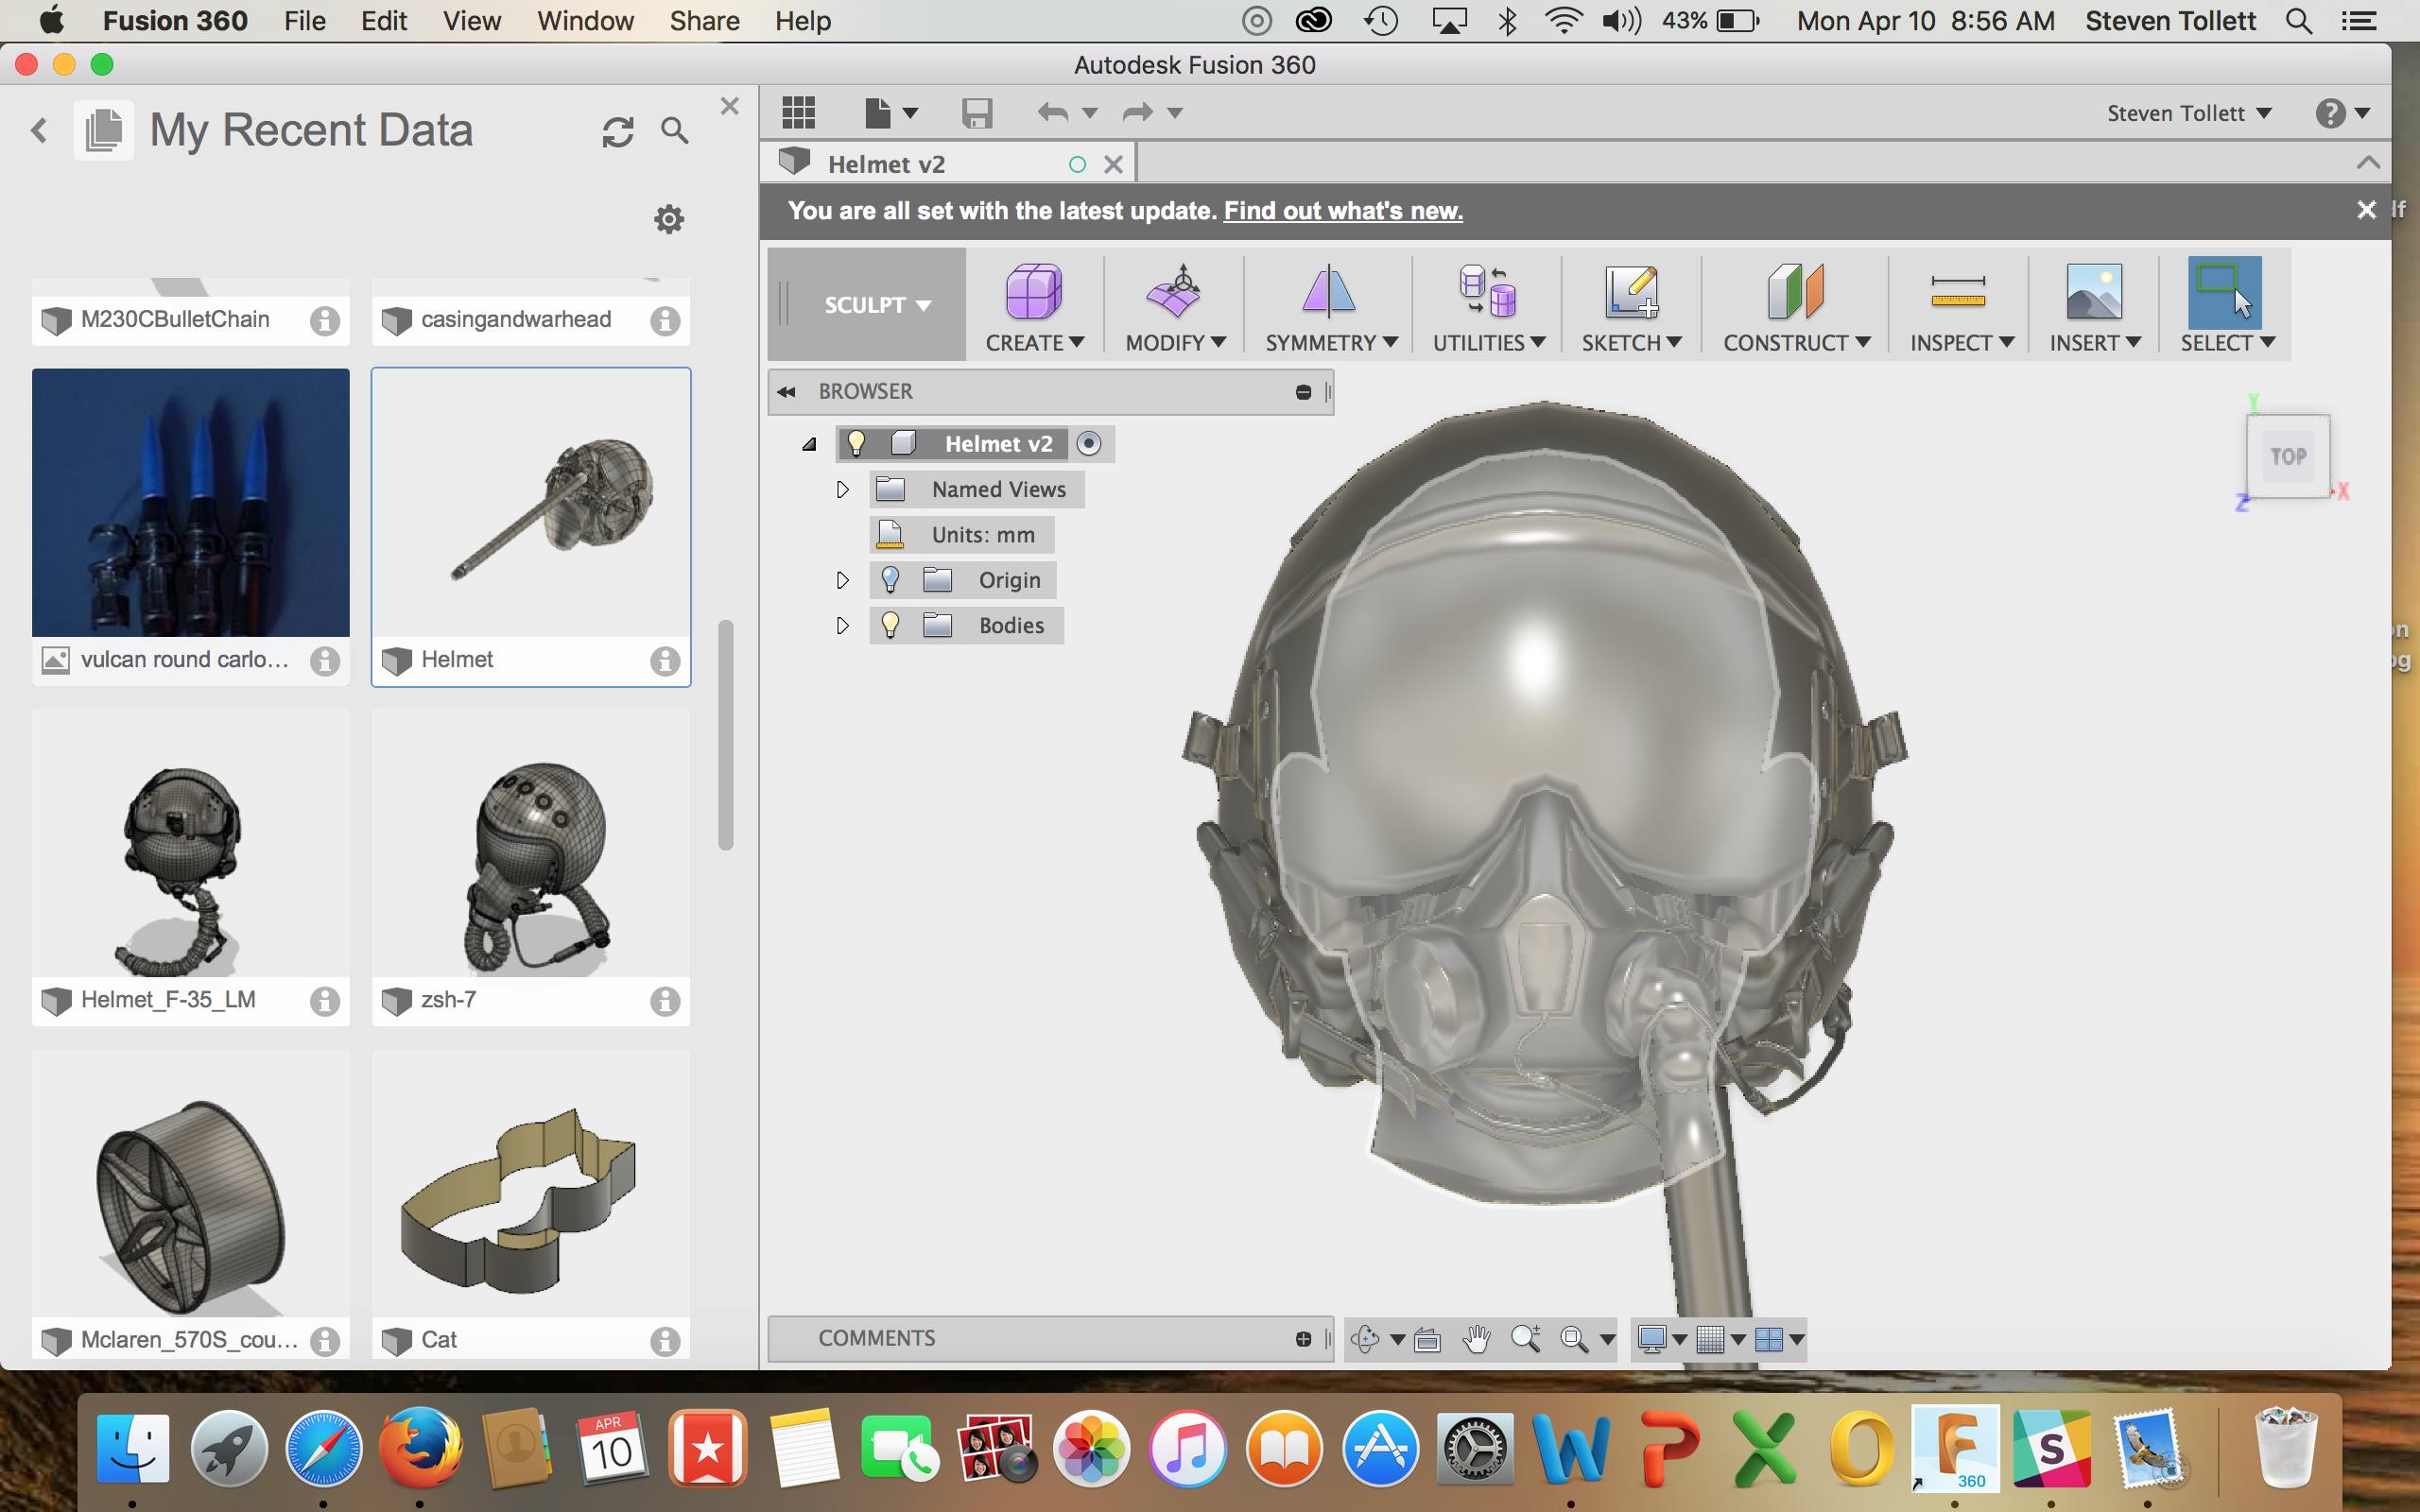Expand the Named Views tree node
The height and width of the screenshot is (1512, 2420).
(x=842, y=490)
